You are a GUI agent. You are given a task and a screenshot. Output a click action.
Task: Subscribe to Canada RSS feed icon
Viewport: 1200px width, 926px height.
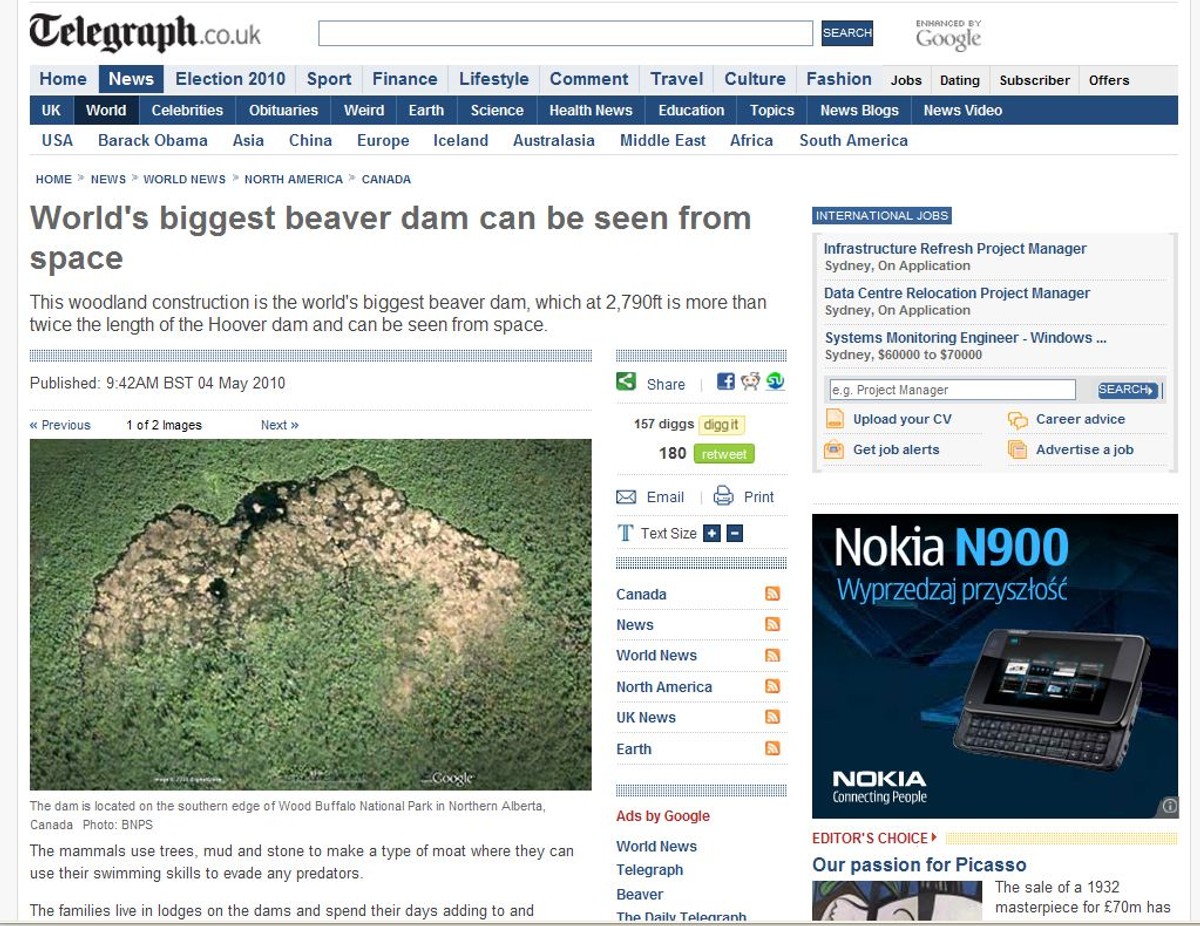pyautogui.click(x=772, y=594)
